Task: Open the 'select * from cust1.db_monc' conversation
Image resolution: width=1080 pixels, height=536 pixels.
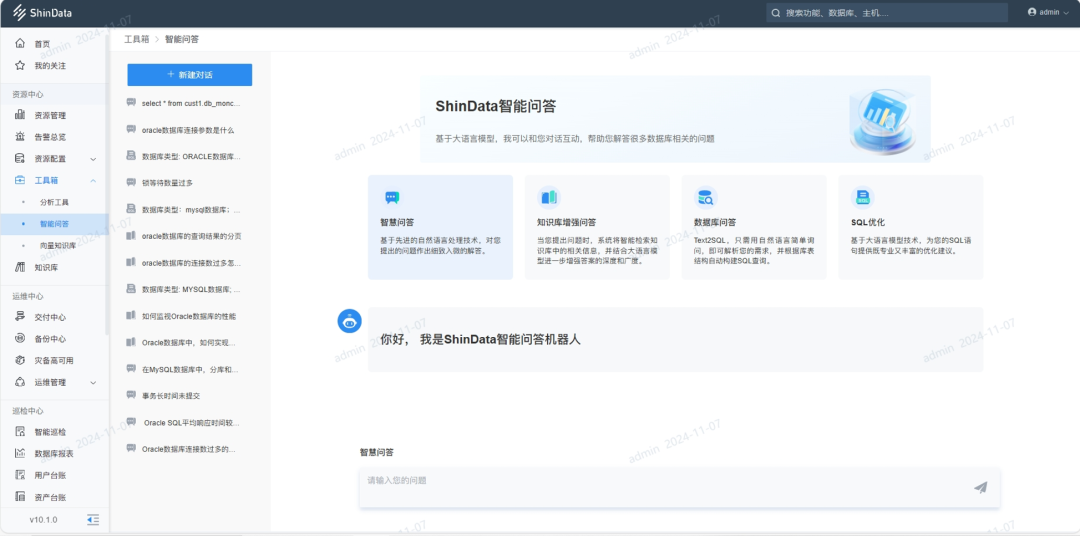Action: (189, 103)
